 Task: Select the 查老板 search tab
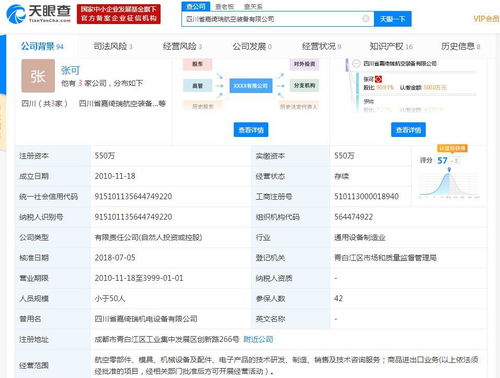225,6
